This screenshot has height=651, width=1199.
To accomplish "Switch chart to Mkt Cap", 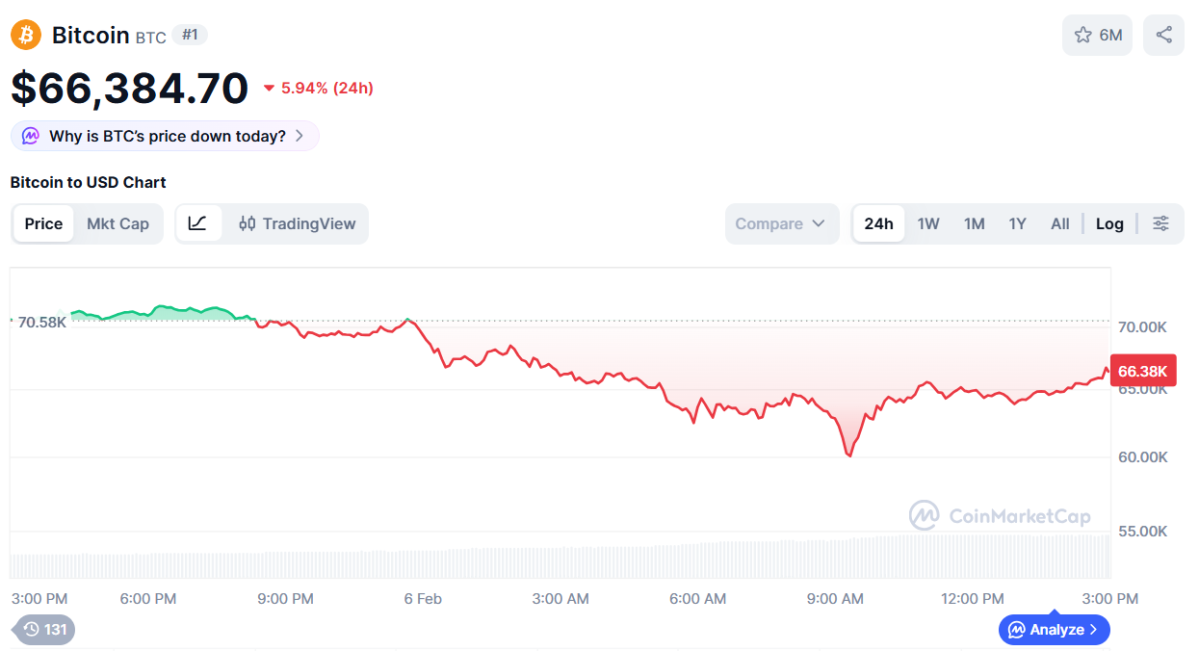I will coord(118,224).
